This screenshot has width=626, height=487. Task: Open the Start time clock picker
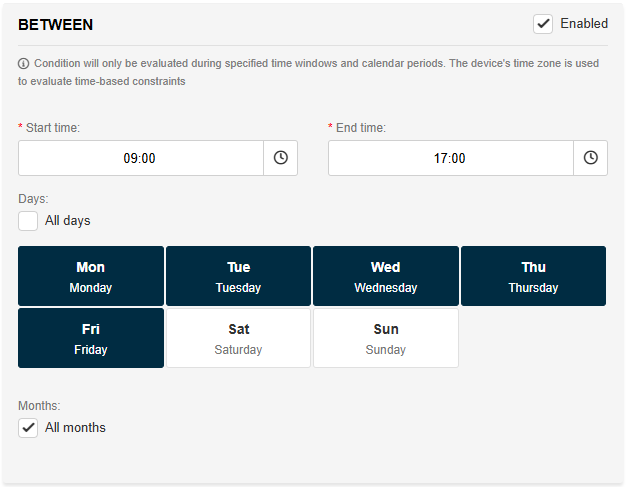tap(281, 158)
